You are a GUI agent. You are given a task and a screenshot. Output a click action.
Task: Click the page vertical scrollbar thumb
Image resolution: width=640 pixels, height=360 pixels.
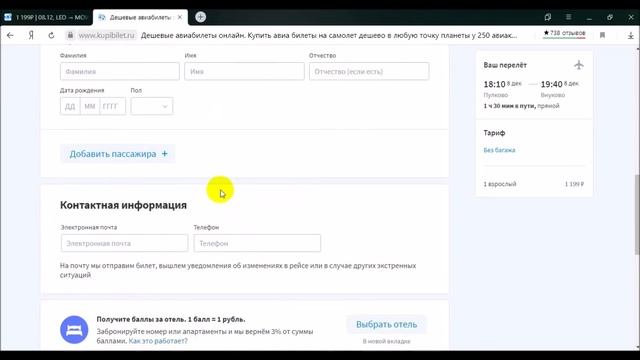pos(637,214)
